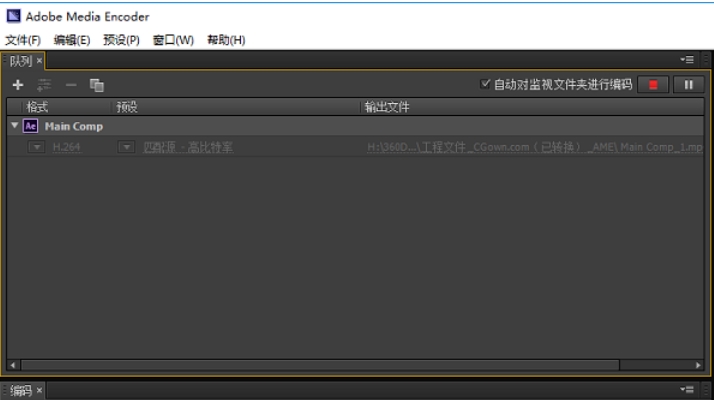Click the Remove minus icon
Image resolution: width=714 pixels, height=400 pixels.
71,85
